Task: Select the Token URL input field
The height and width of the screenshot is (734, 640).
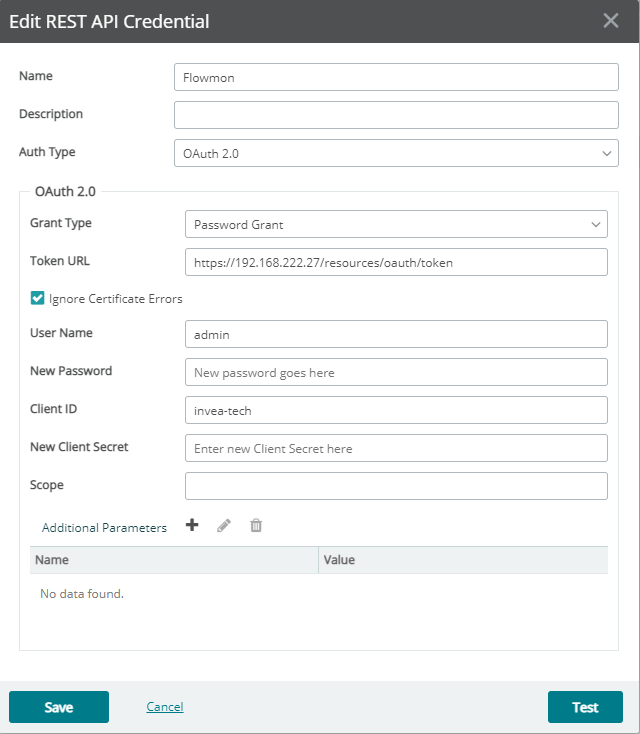Action: 396,262
